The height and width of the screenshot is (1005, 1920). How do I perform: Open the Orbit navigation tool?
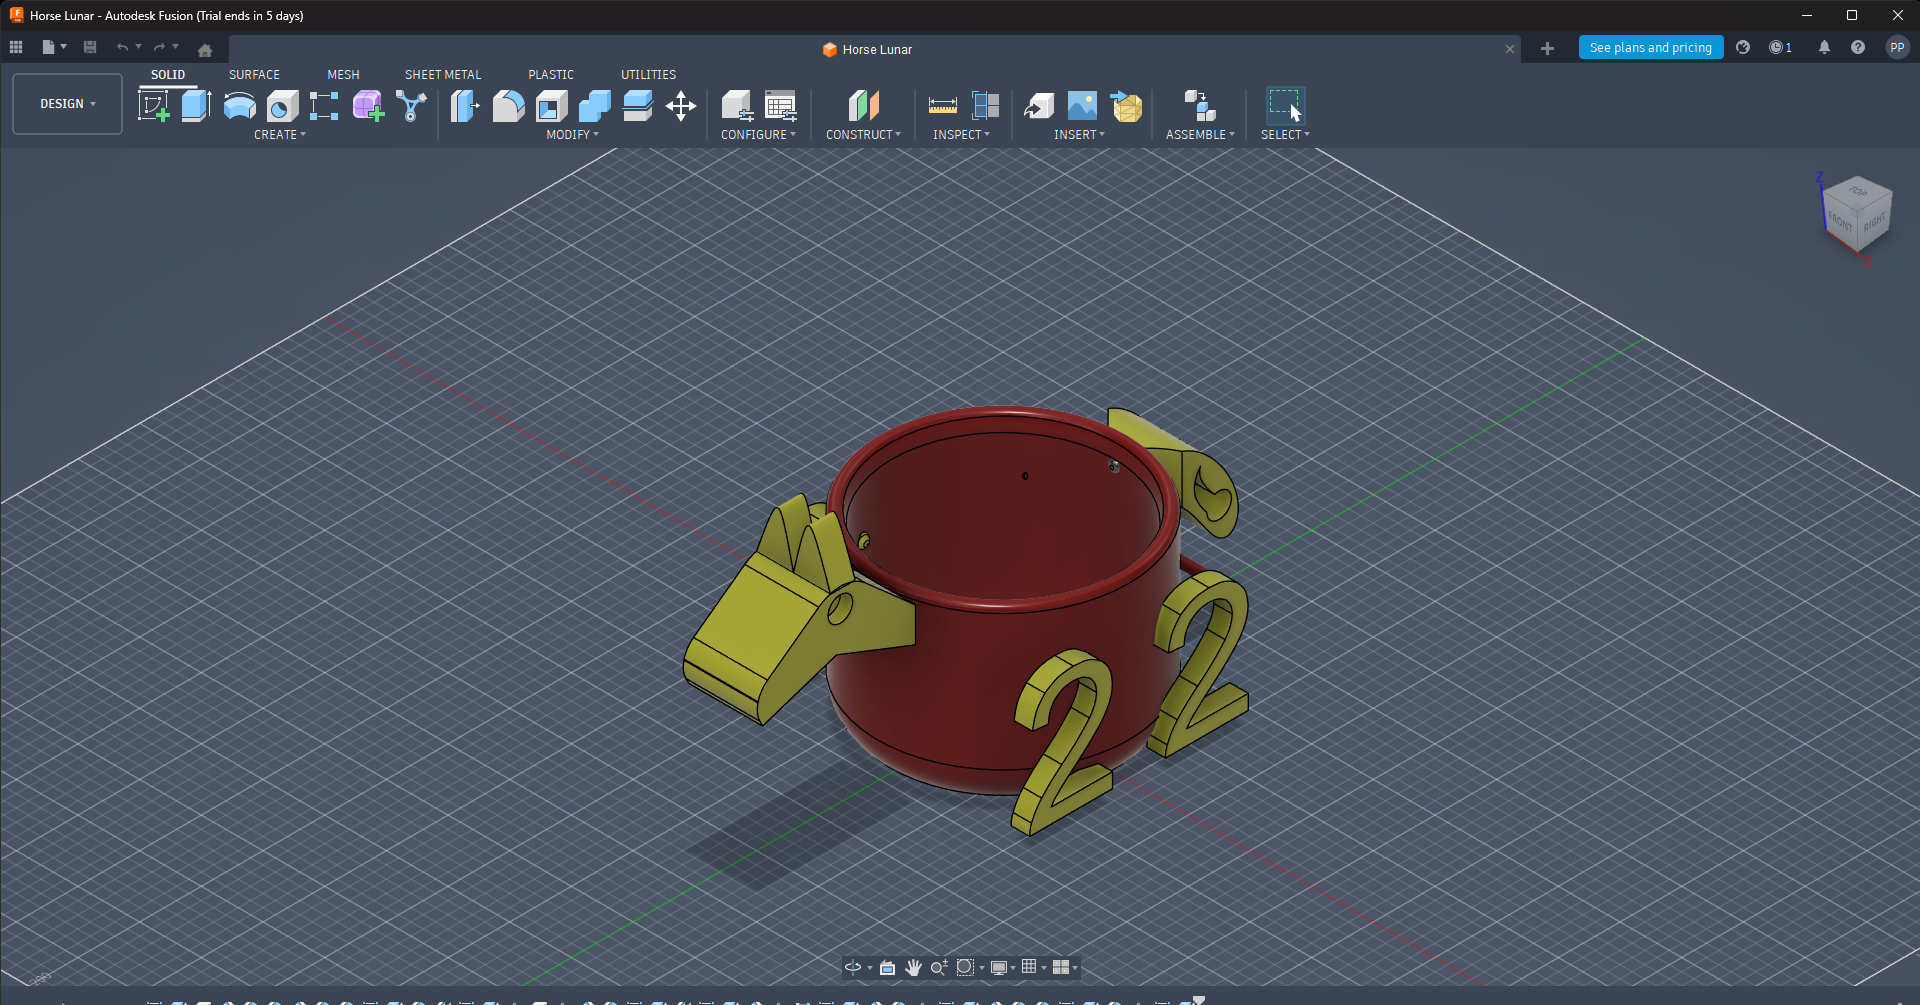pyautogui.click(x=853, y=967)
